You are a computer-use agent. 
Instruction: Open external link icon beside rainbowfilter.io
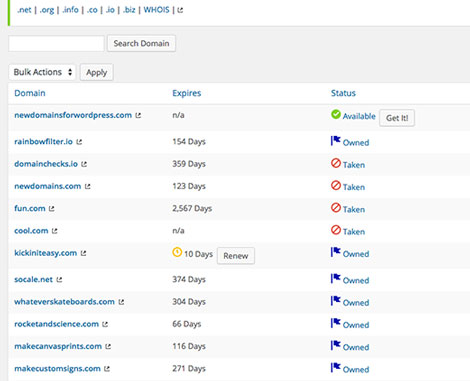[79, 142]
